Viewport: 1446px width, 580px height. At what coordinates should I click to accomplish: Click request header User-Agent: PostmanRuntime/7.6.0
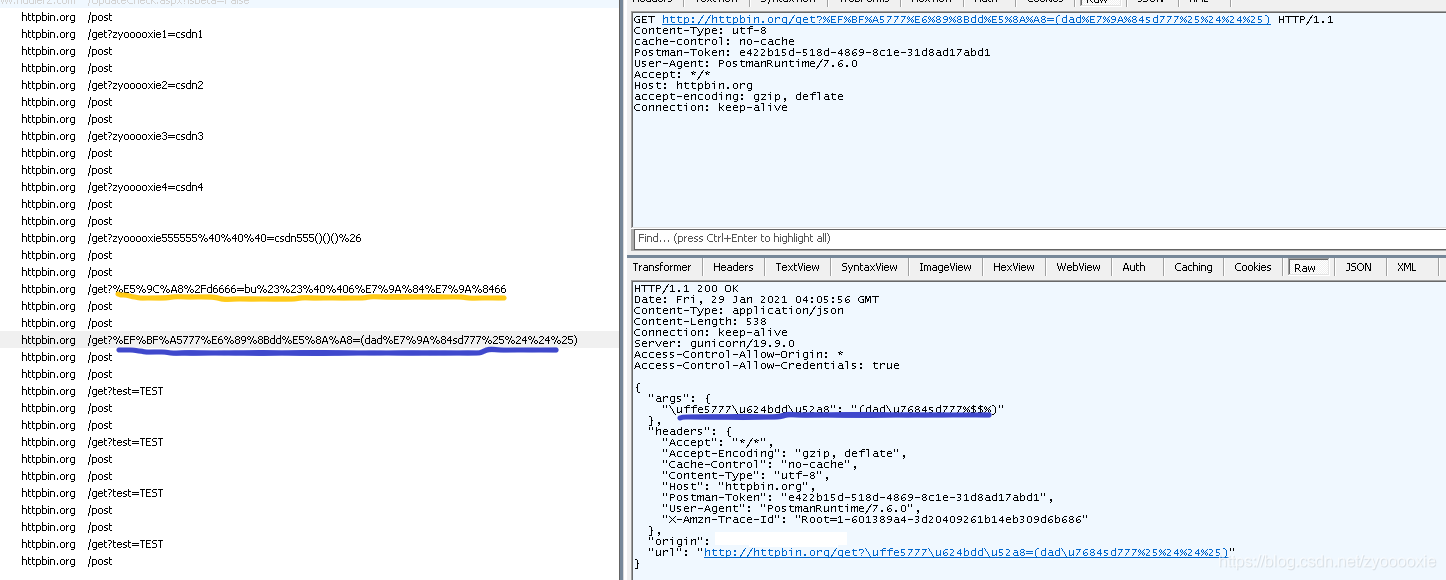click(x=745, y=63)
